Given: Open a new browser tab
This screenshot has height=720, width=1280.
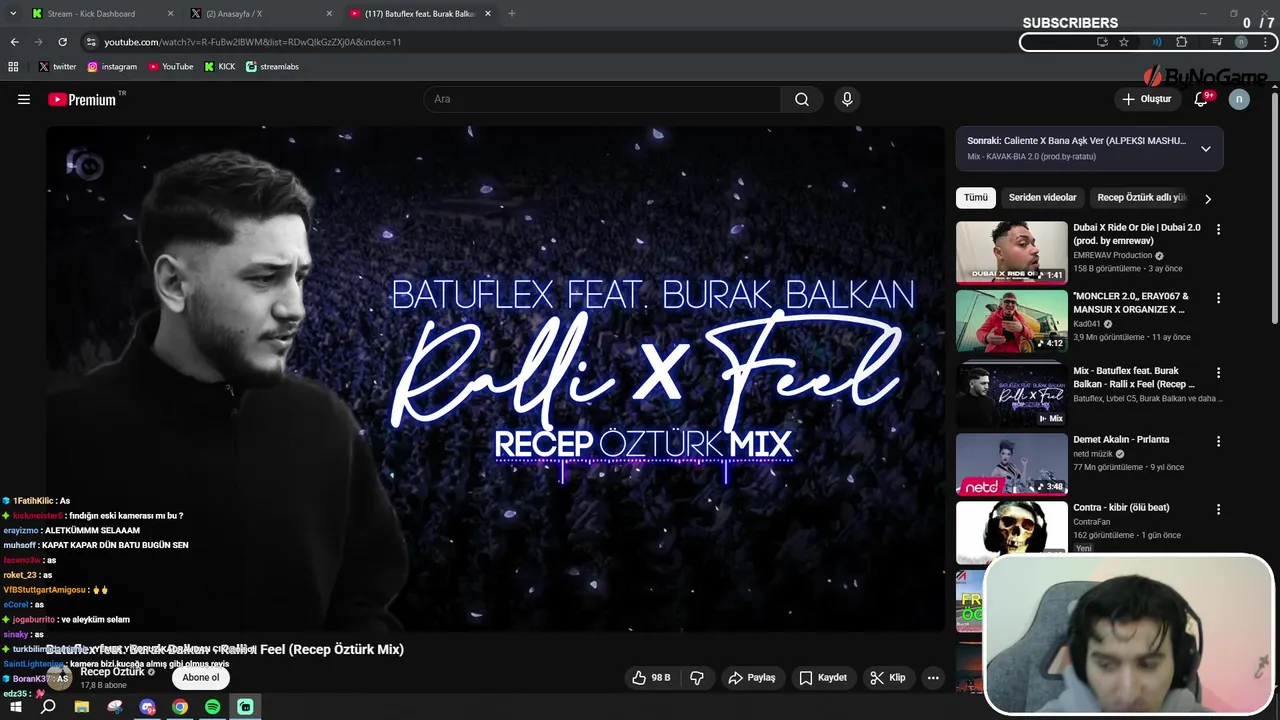Looking at the screenshot, I should (x=512, y=14).
